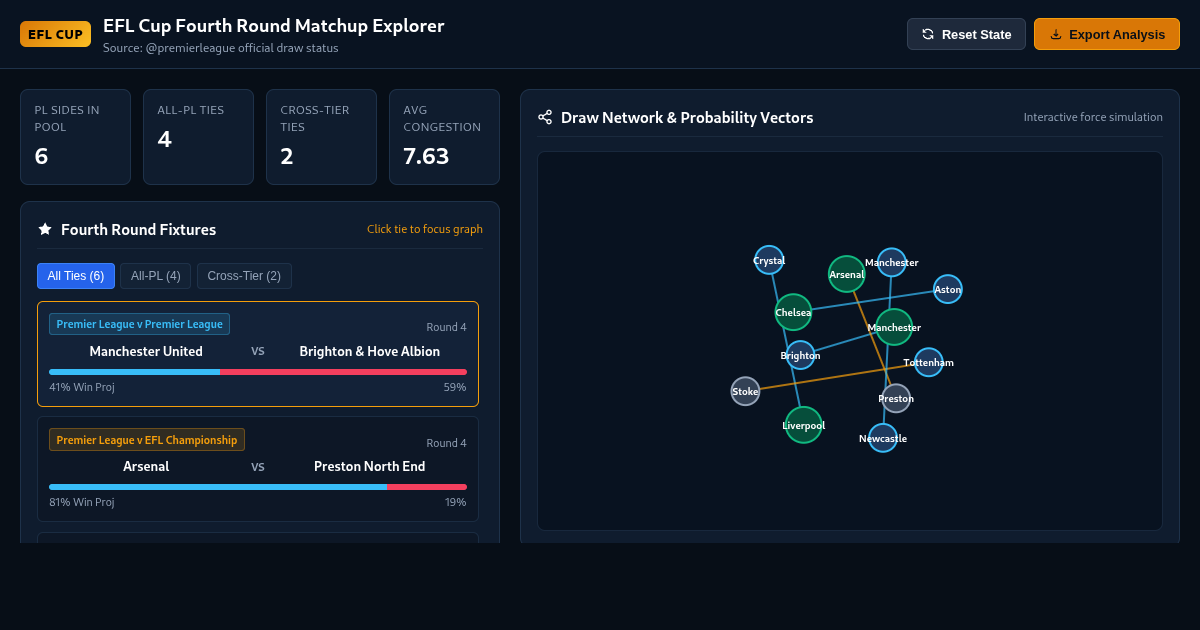Select the upper Manchester node near Arsenal
The height and width of the screenshot is (630, 1200).
point(892,262)
